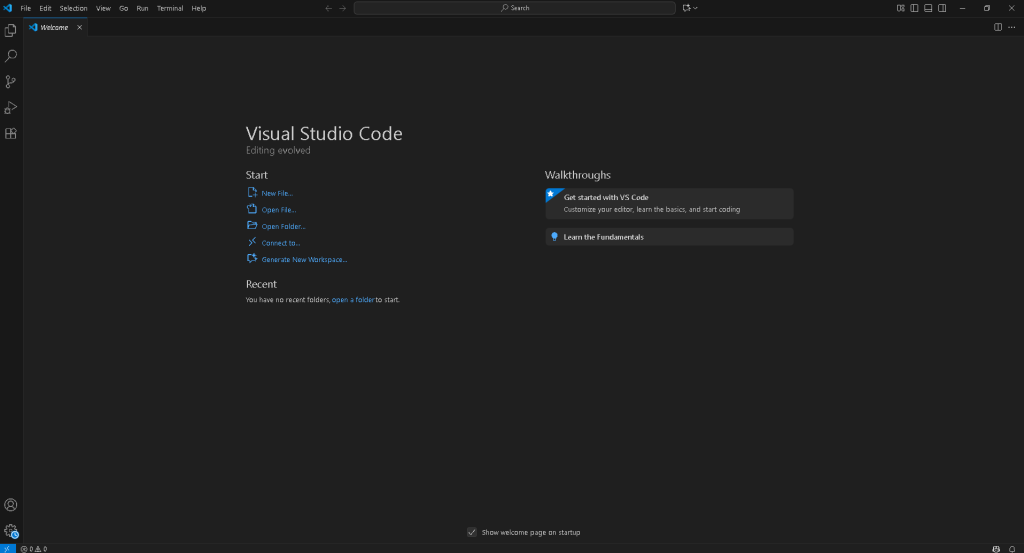Open the Terminal menu

tap(170, 8)
